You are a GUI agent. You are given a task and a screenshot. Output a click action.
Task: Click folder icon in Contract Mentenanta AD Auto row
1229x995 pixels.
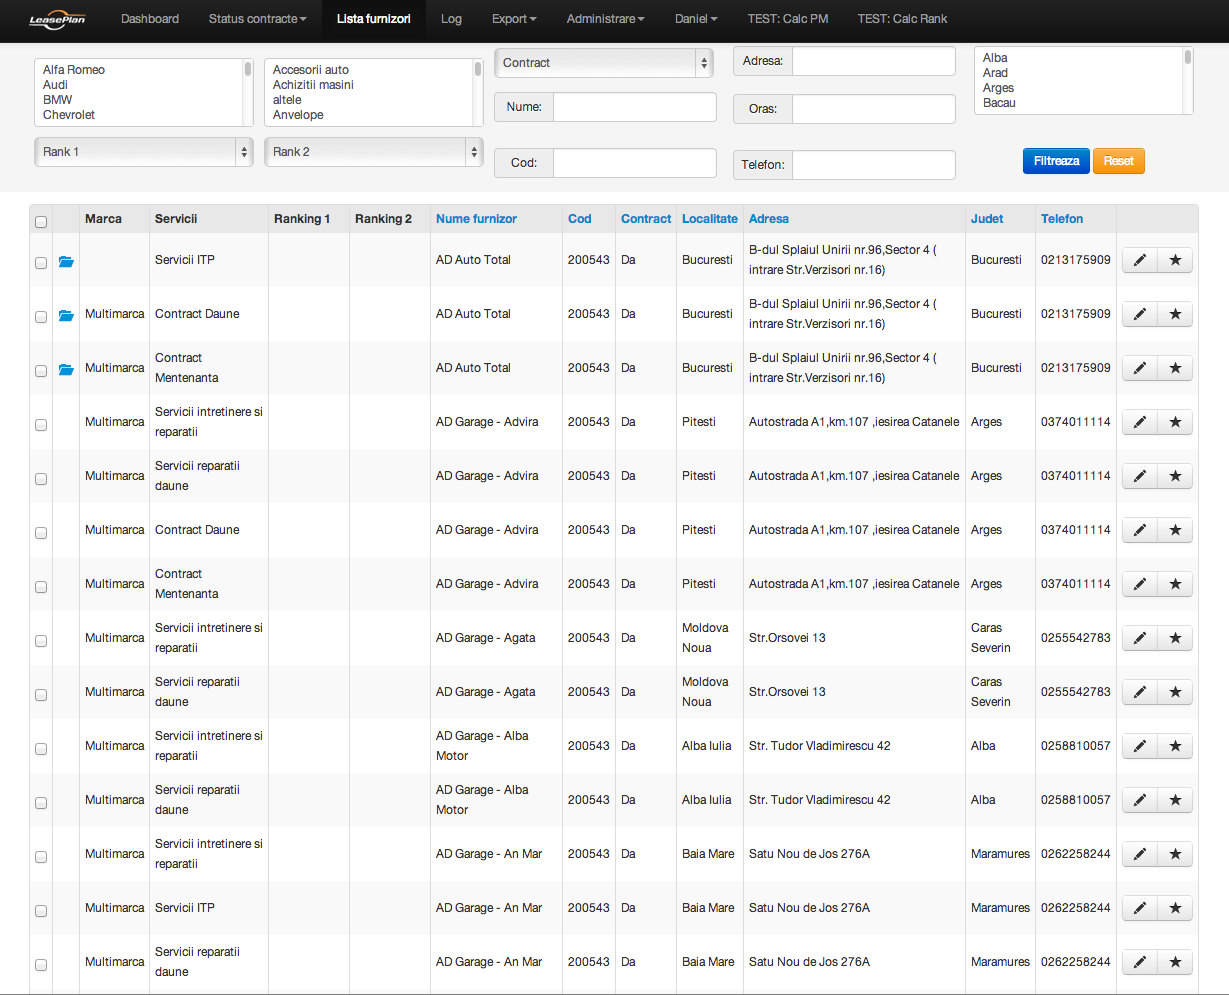tap(66, 370)
